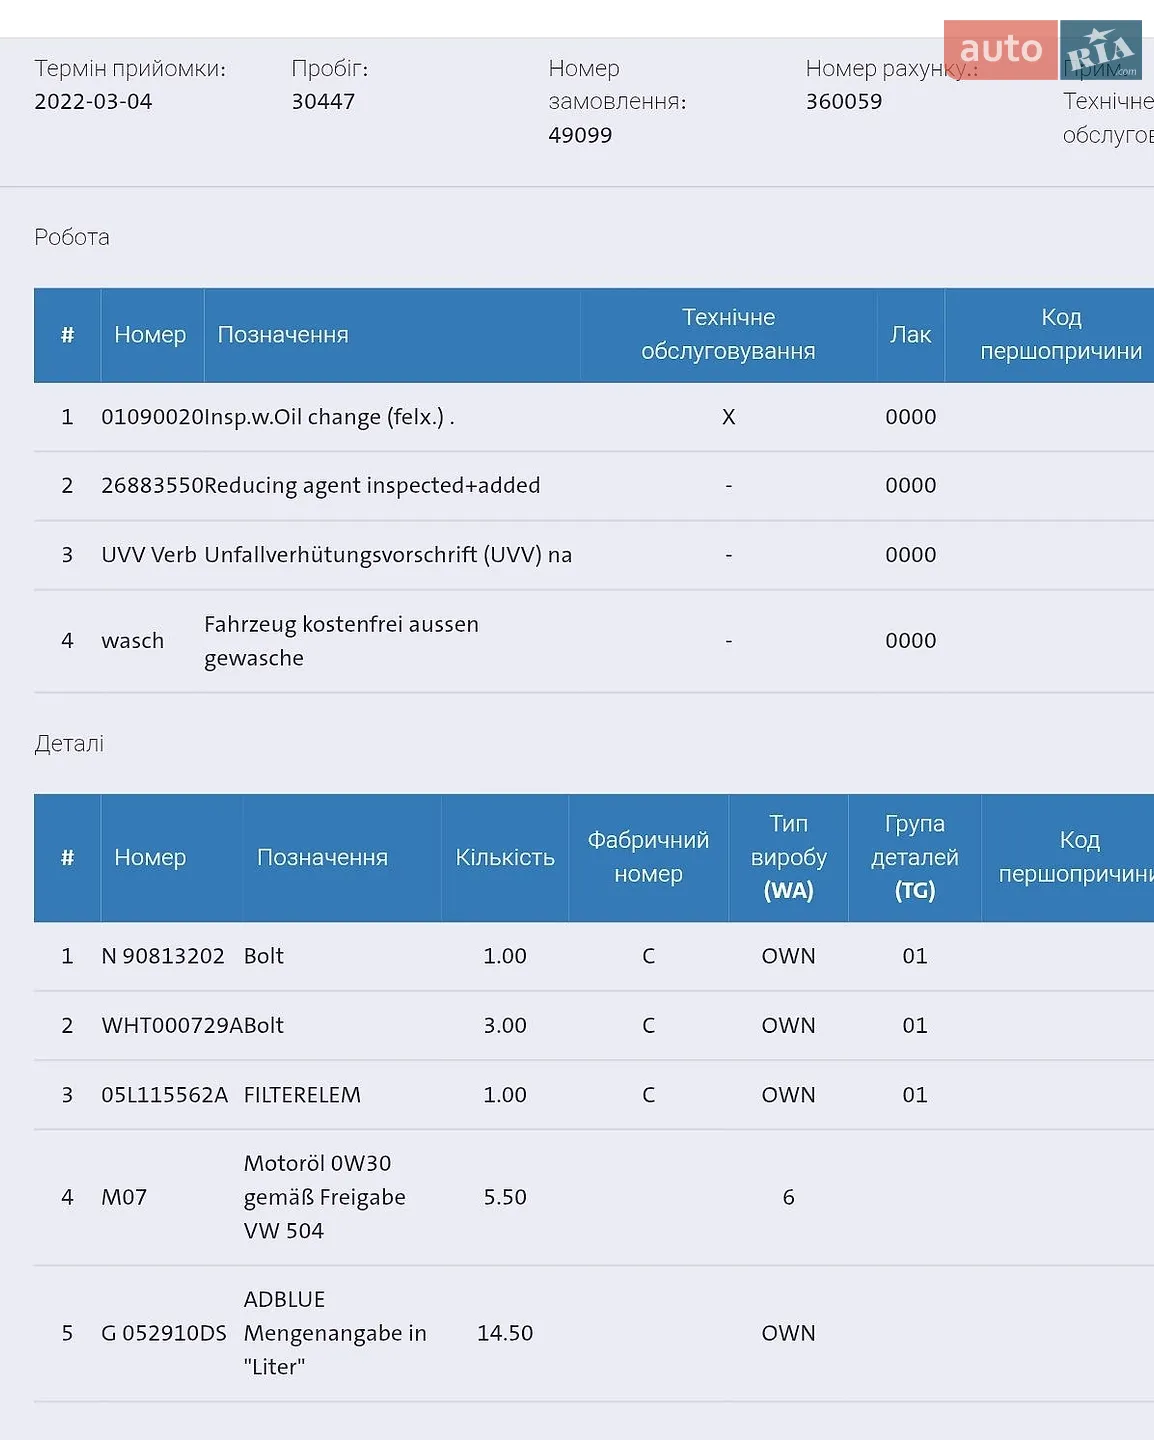Click the "Лак" column header
The width and height of the screenshot is (1154, 1440).
click(910, 335)
